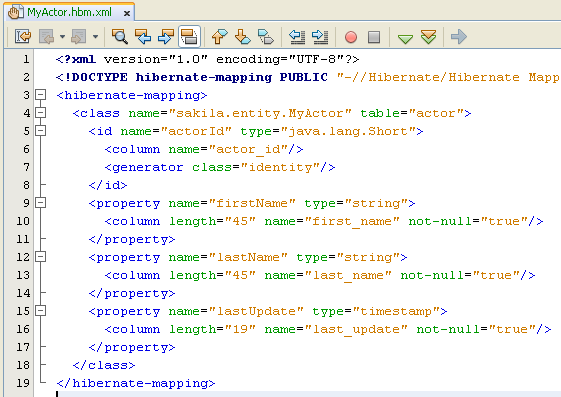561x397 pixels.
Task: Click the Last Edit location icon
Action: (23, 36)
